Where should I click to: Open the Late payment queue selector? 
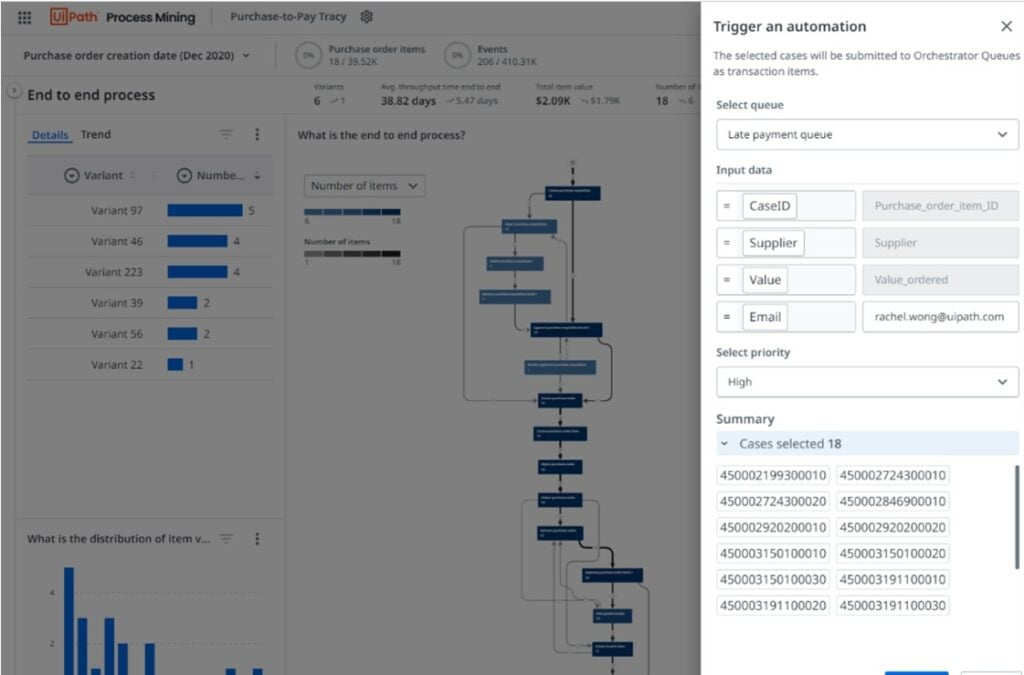click(x=866, y=134)
